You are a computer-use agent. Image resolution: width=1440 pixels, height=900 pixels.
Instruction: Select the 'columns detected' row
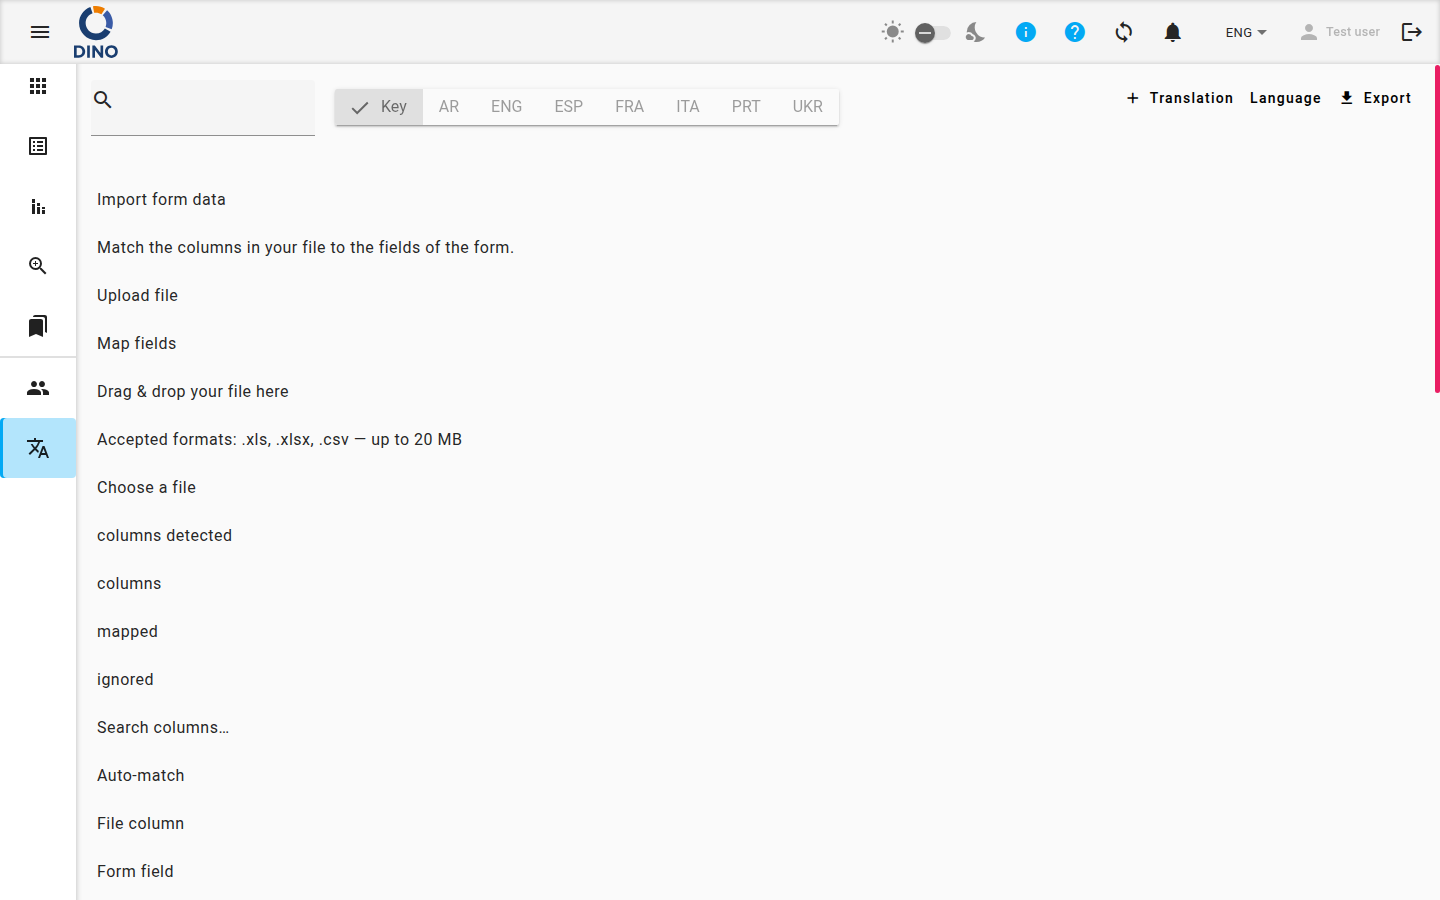758,536
